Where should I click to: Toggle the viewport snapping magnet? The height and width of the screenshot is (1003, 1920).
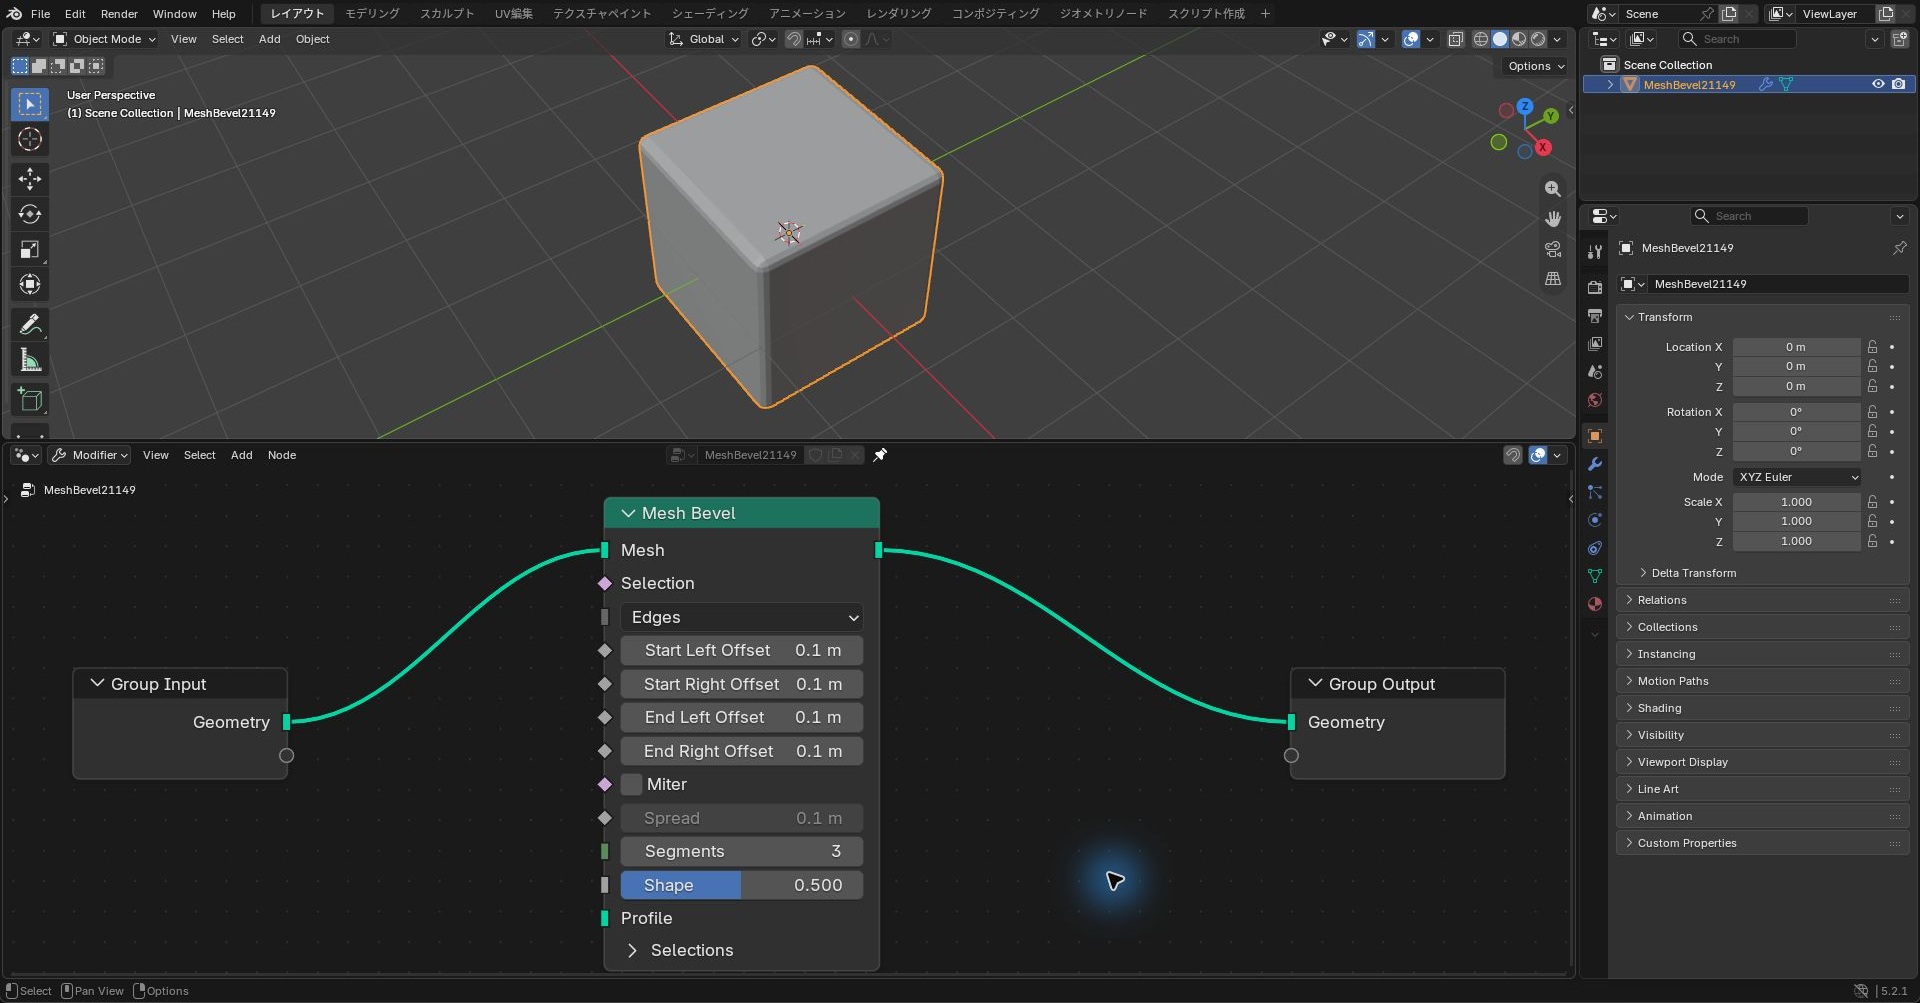coord(793,39)
